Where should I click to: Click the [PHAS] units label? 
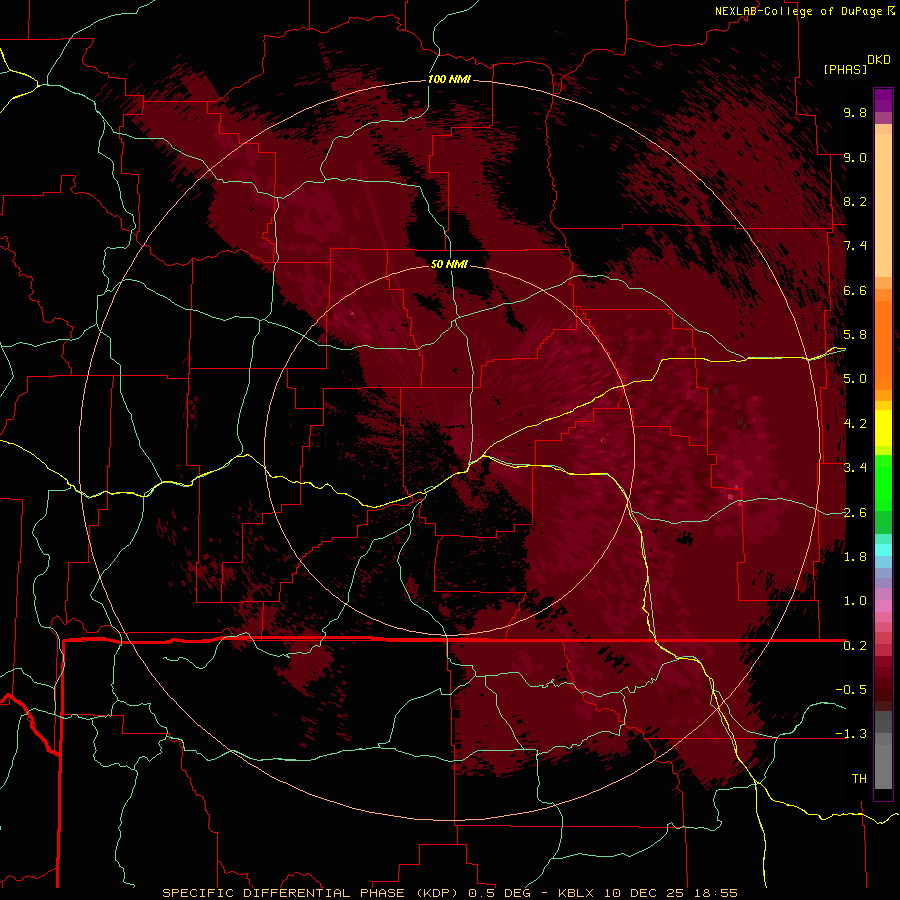tap(845, 69)
